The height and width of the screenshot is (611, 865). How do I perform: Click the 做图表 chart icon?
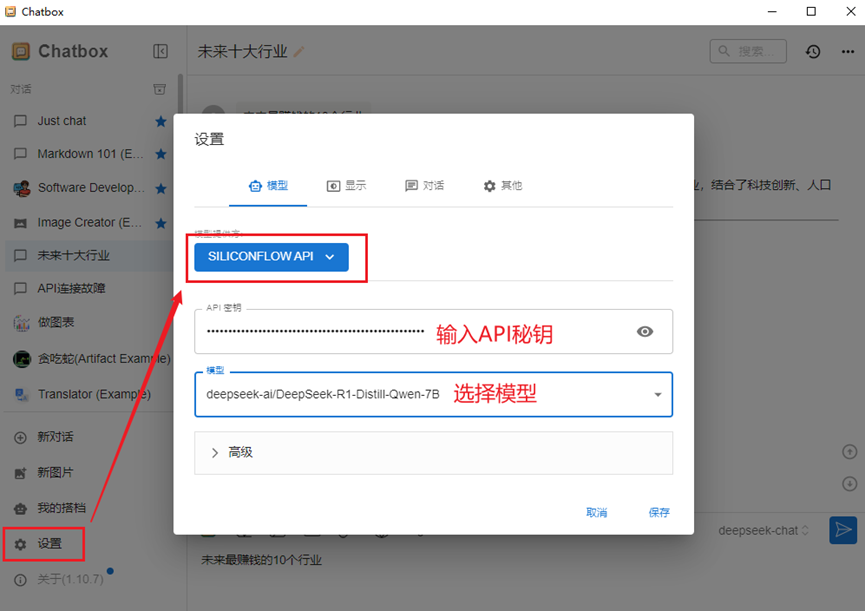22,323
